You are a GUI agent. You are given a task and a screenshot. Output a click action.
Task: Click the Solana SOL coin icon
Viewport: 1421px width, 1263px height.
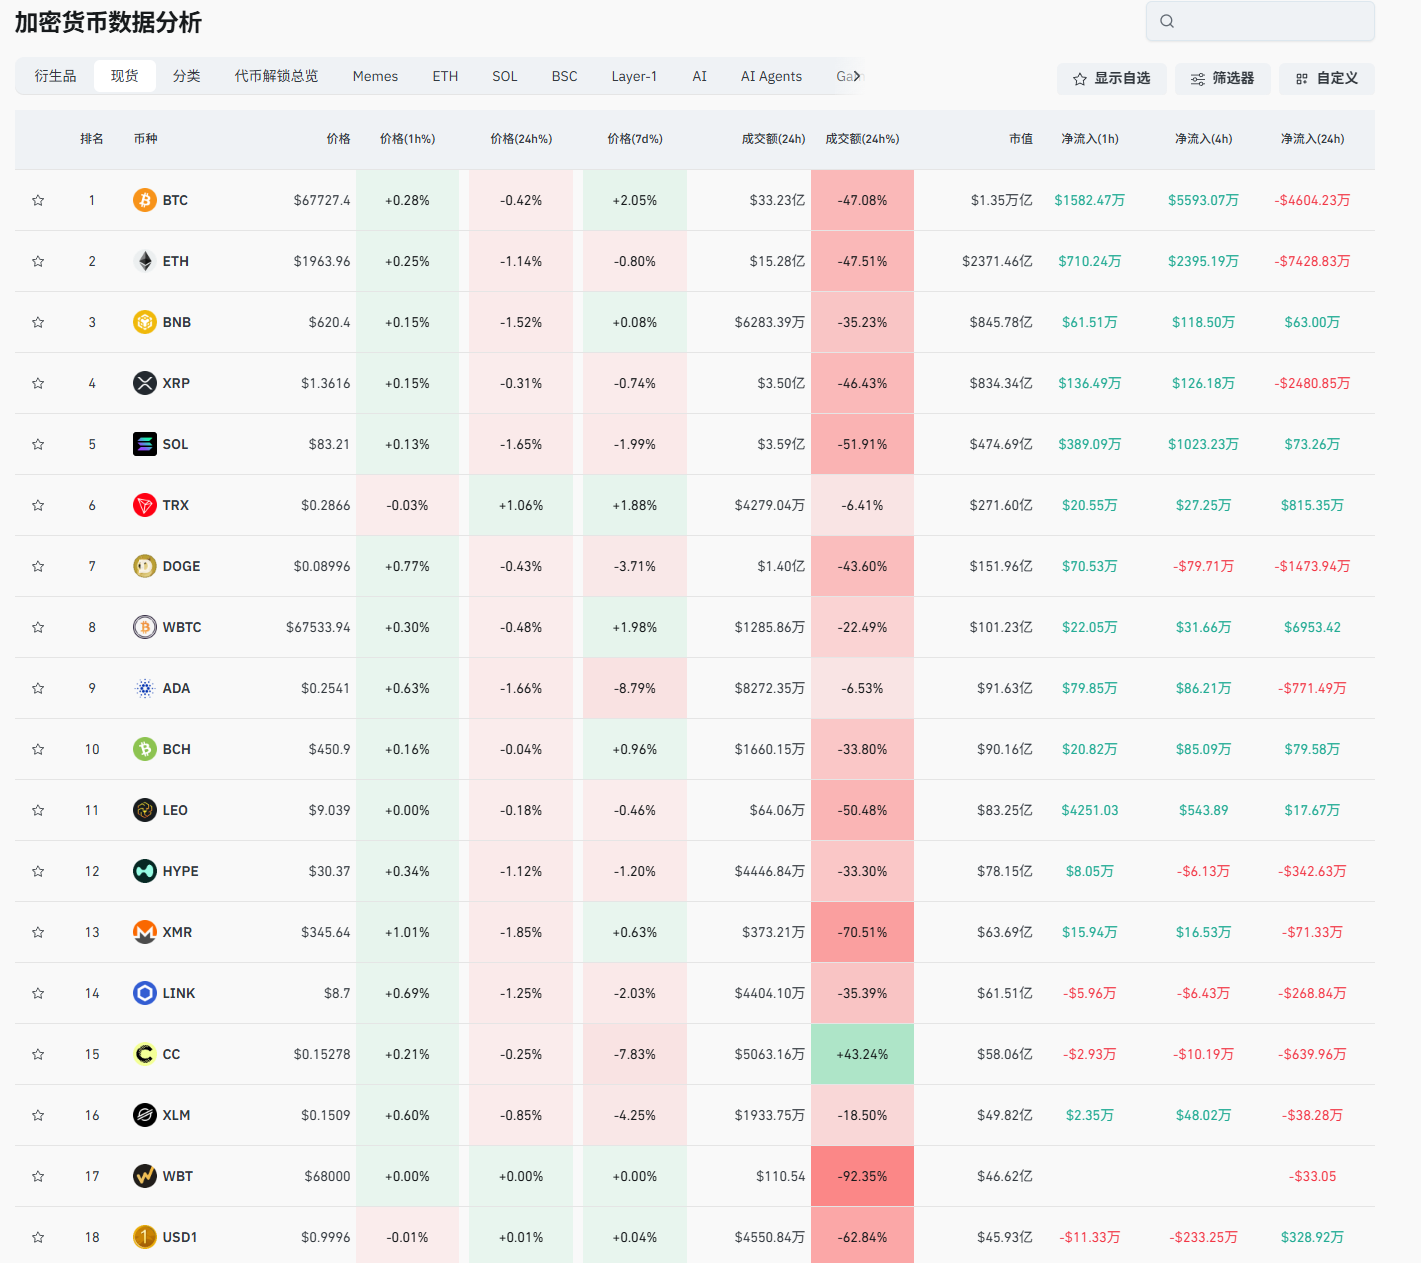point(145,444)
